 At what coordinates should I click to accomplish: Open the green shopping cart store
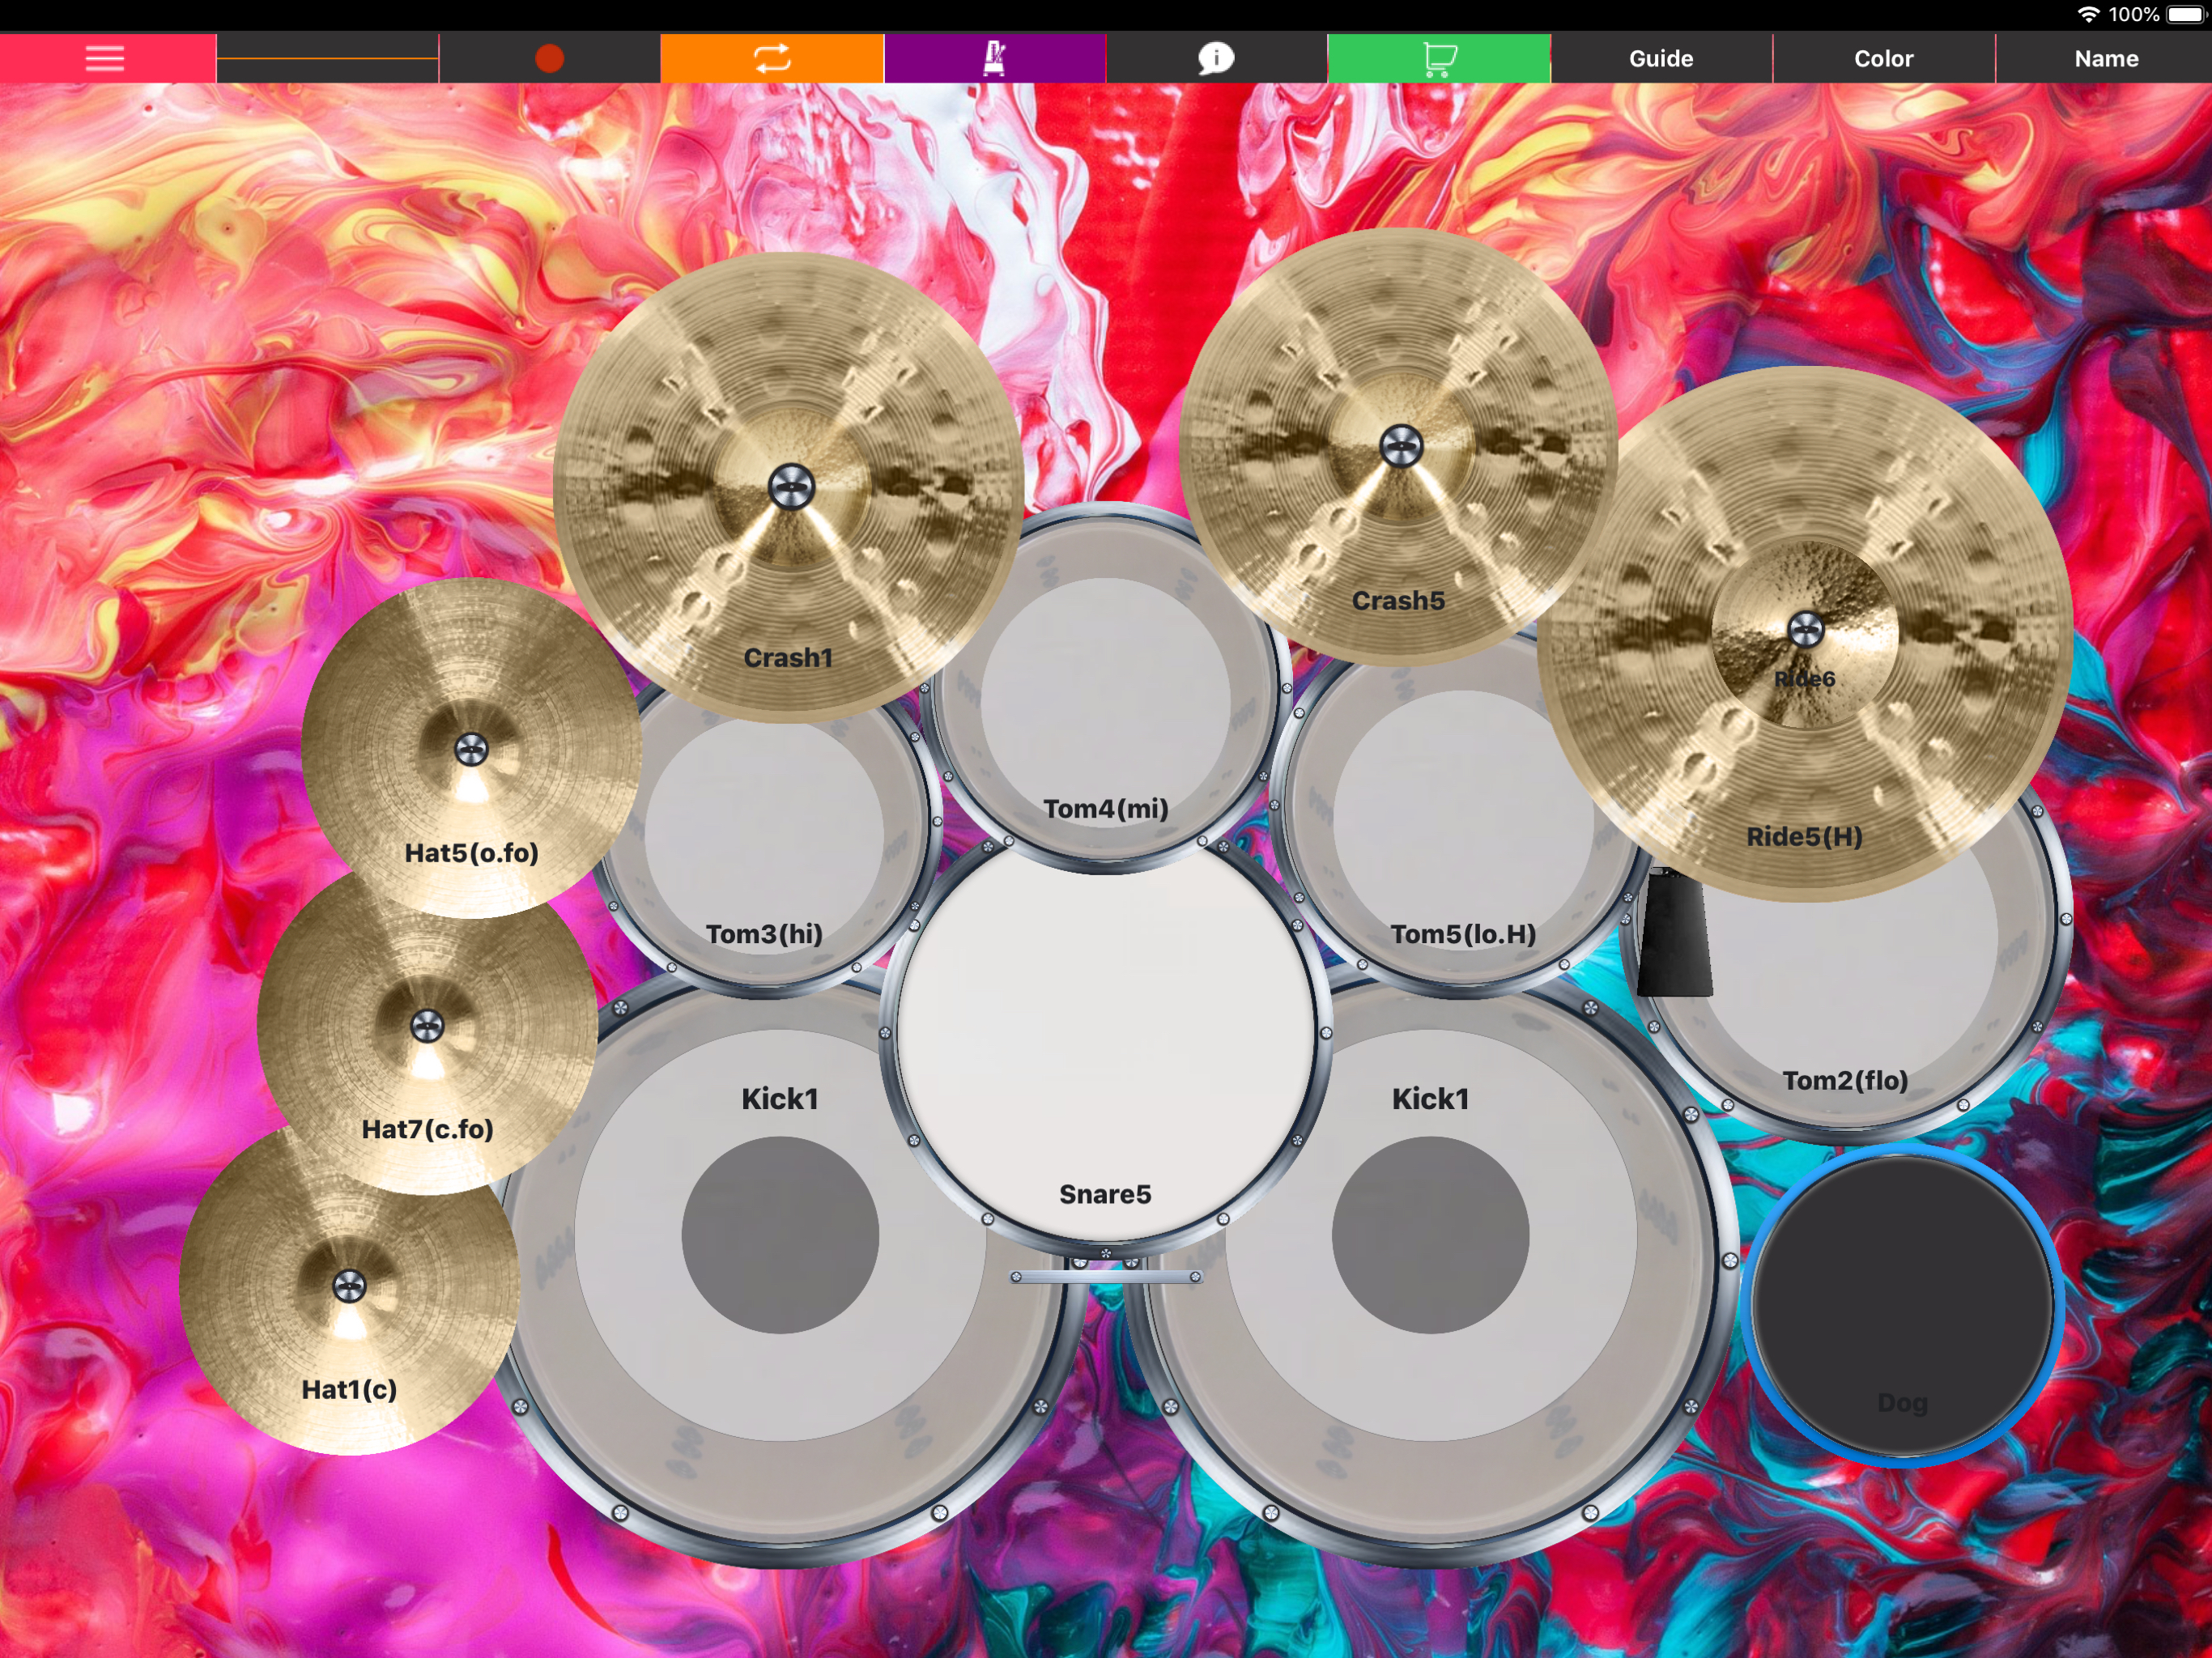[1438, 58]
